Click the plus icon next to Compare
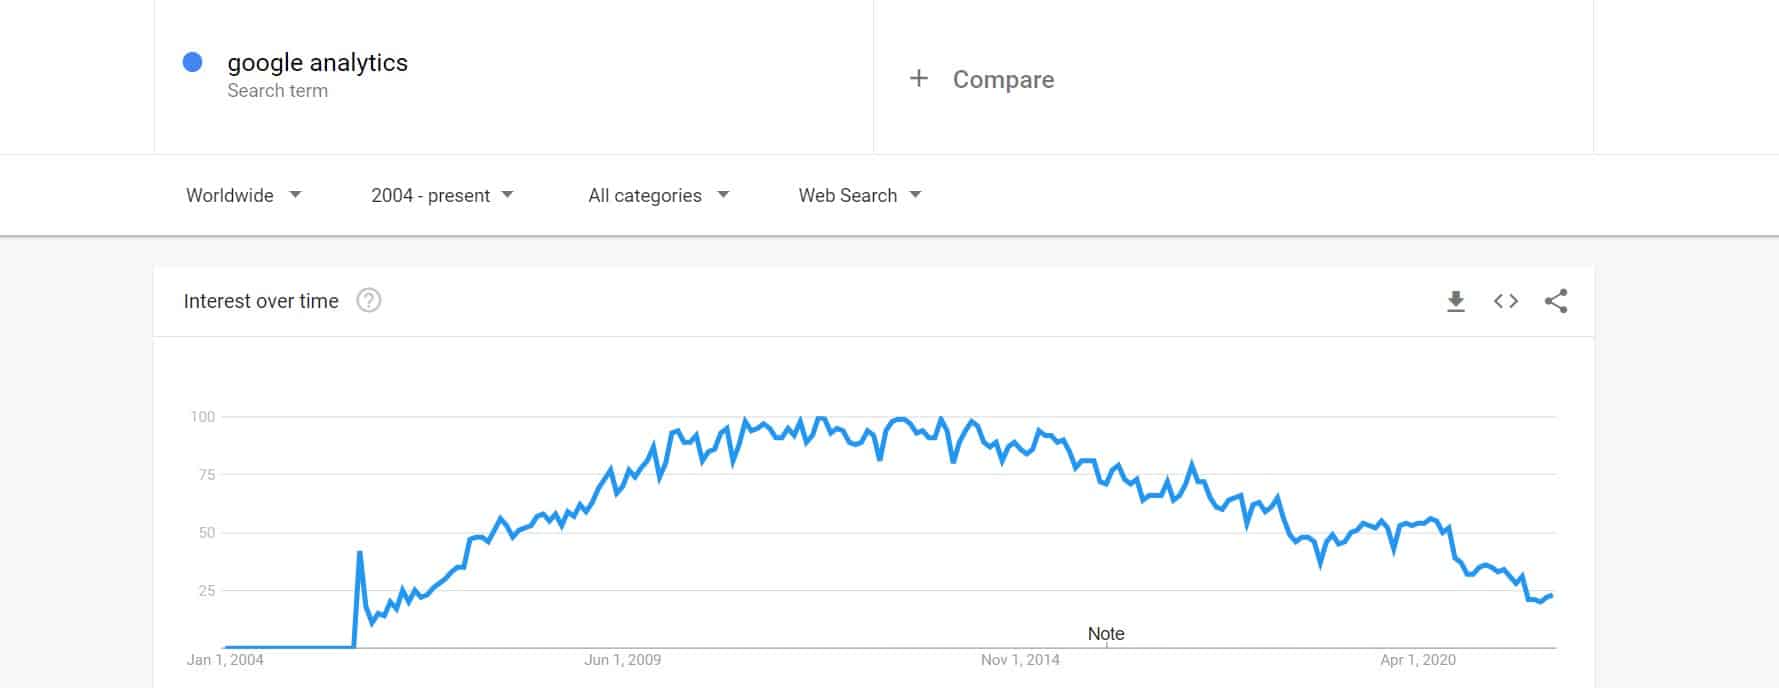Screen dimensions: 1779x688 click(x=919, y=78)
